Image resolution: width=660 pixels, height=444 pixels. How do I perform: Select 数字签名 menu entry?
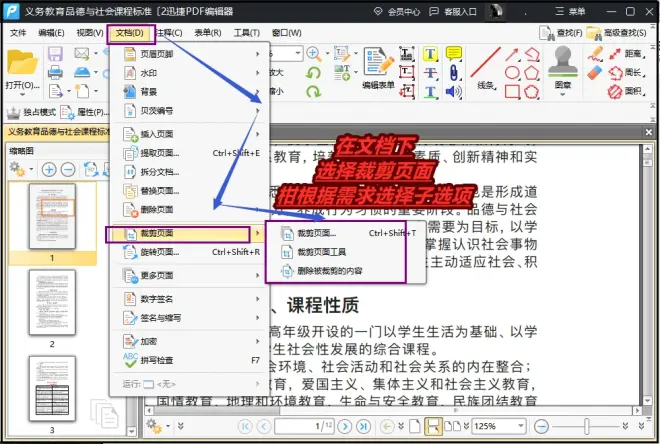click(189, 299)
